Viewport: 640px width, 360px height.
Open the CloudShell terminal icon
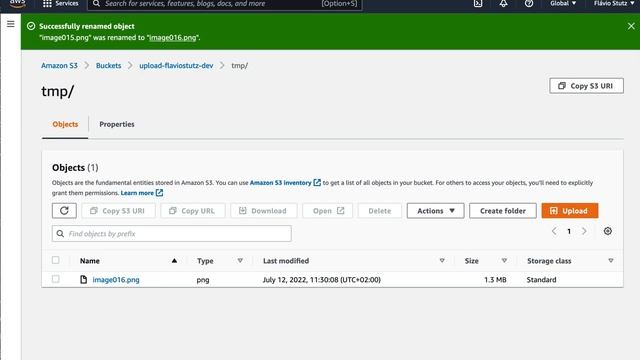point(478,3)
